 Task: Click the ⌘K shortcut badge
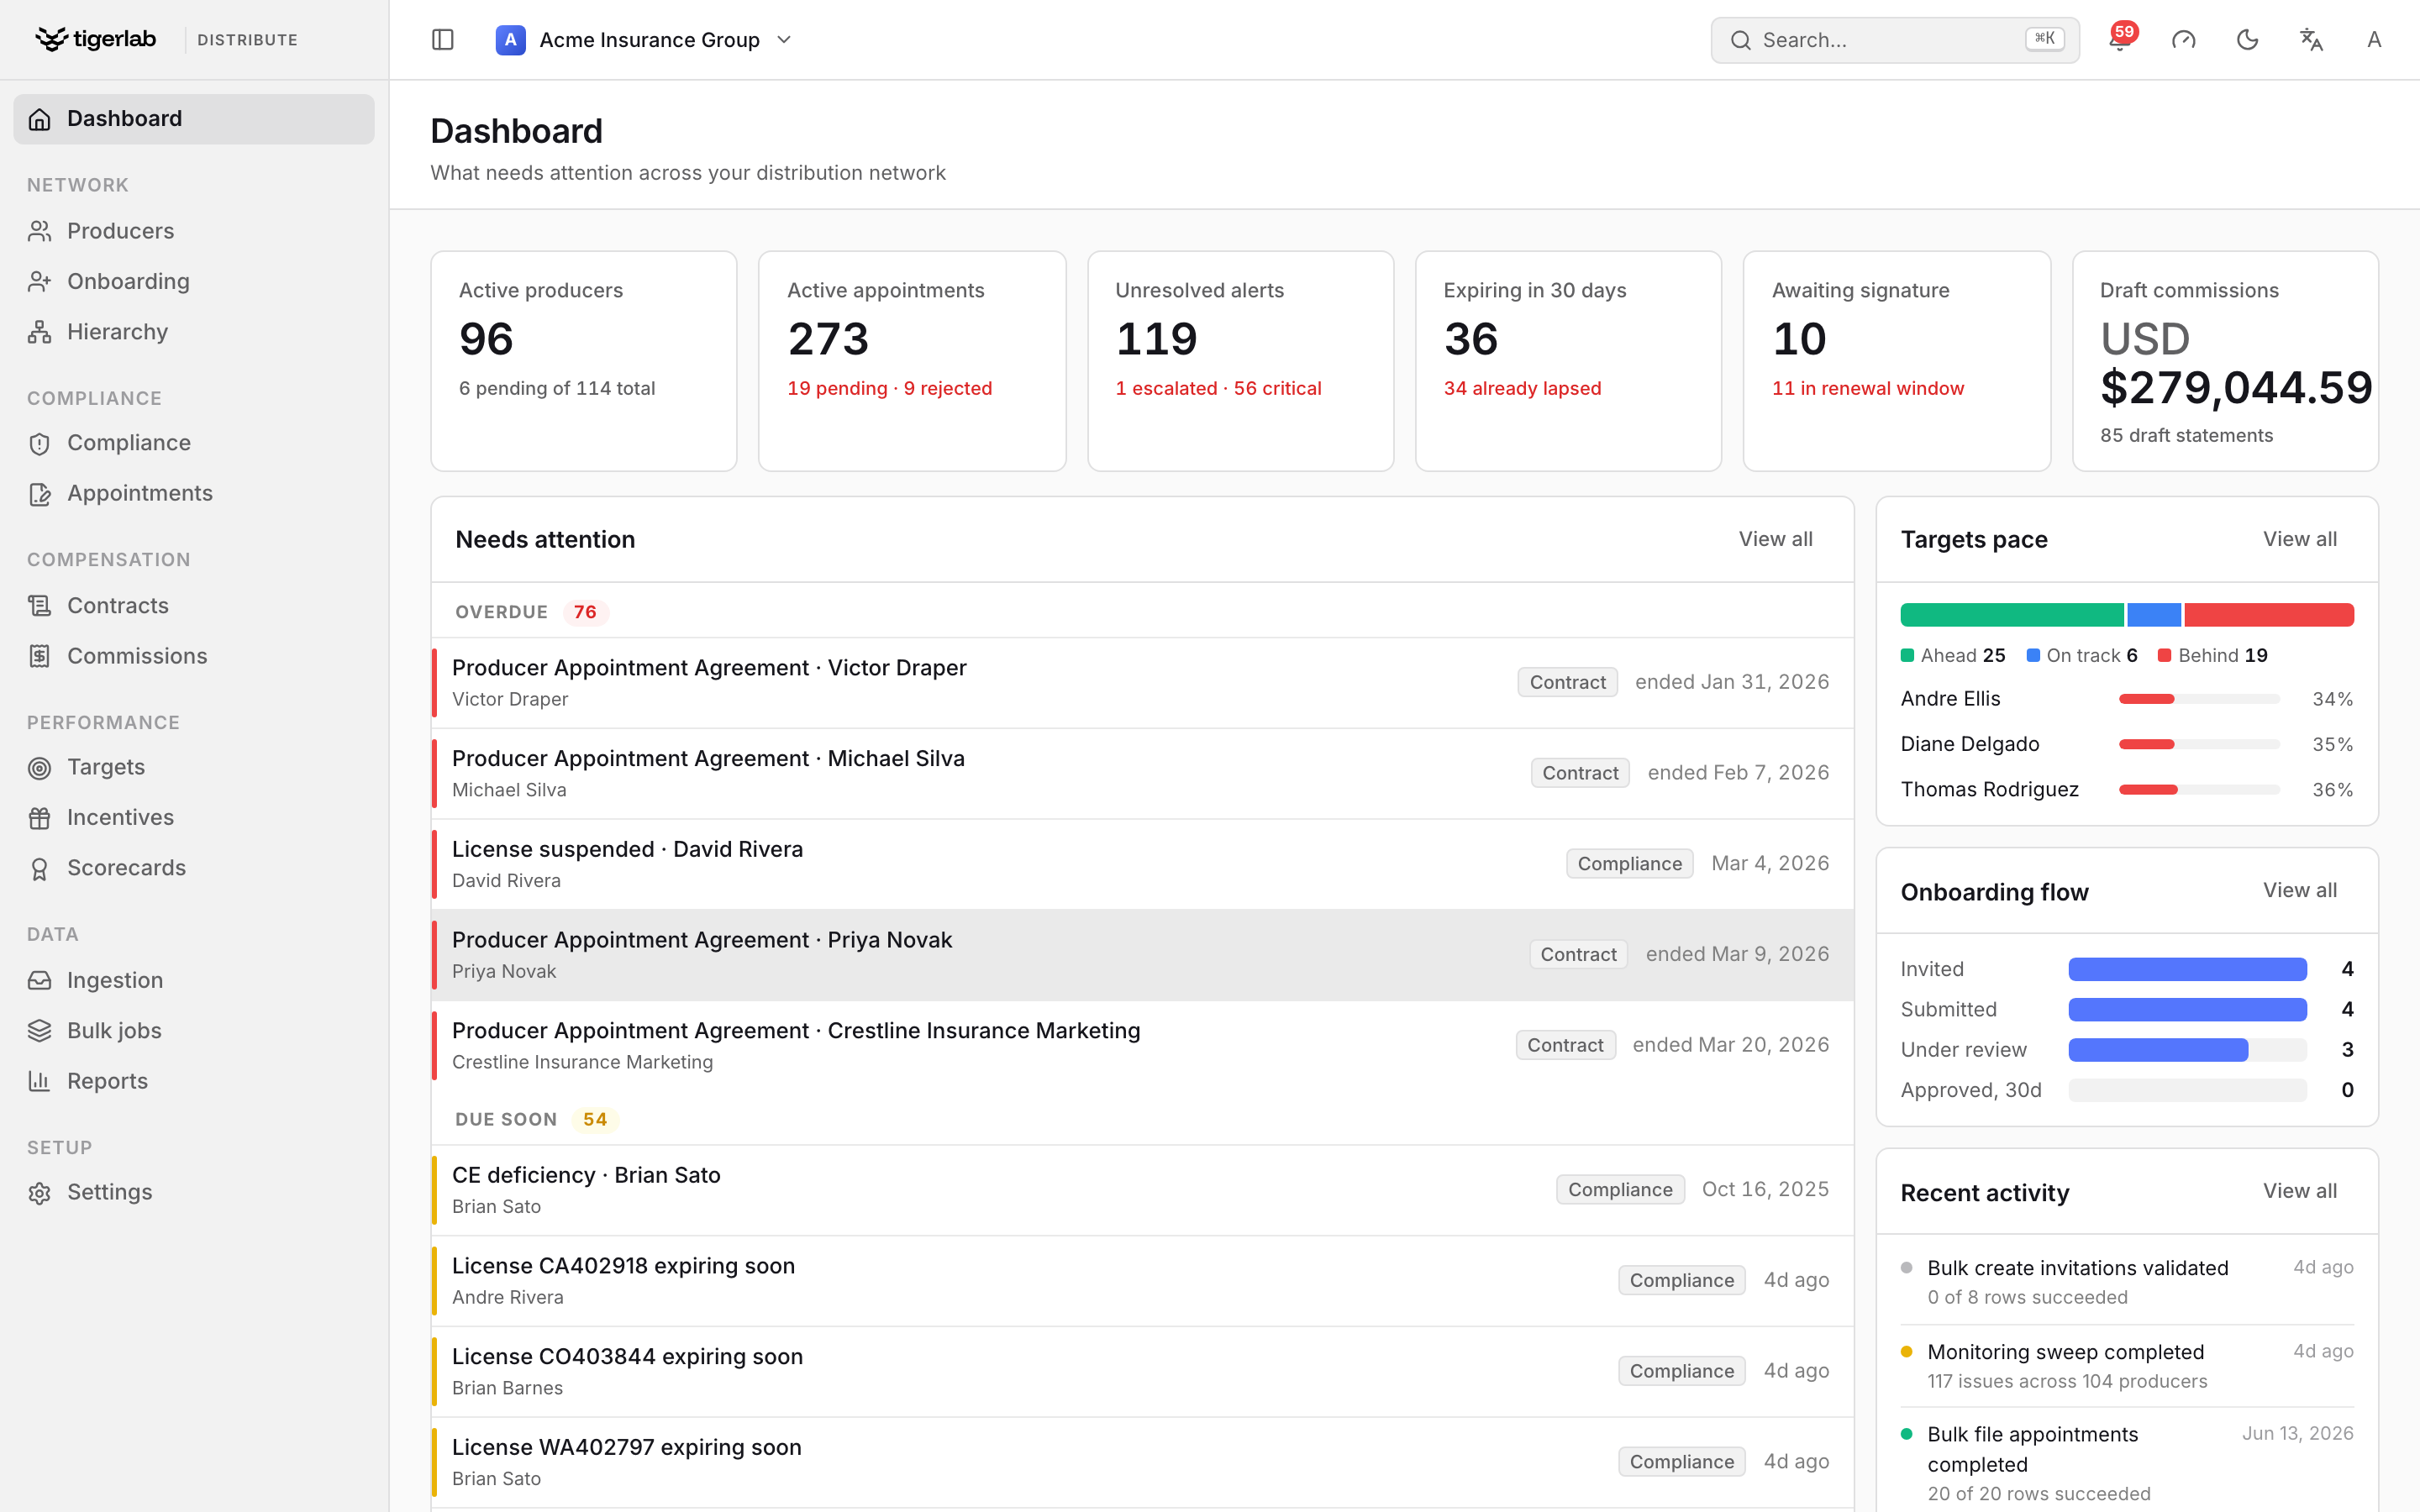[x=2044, y=39]
